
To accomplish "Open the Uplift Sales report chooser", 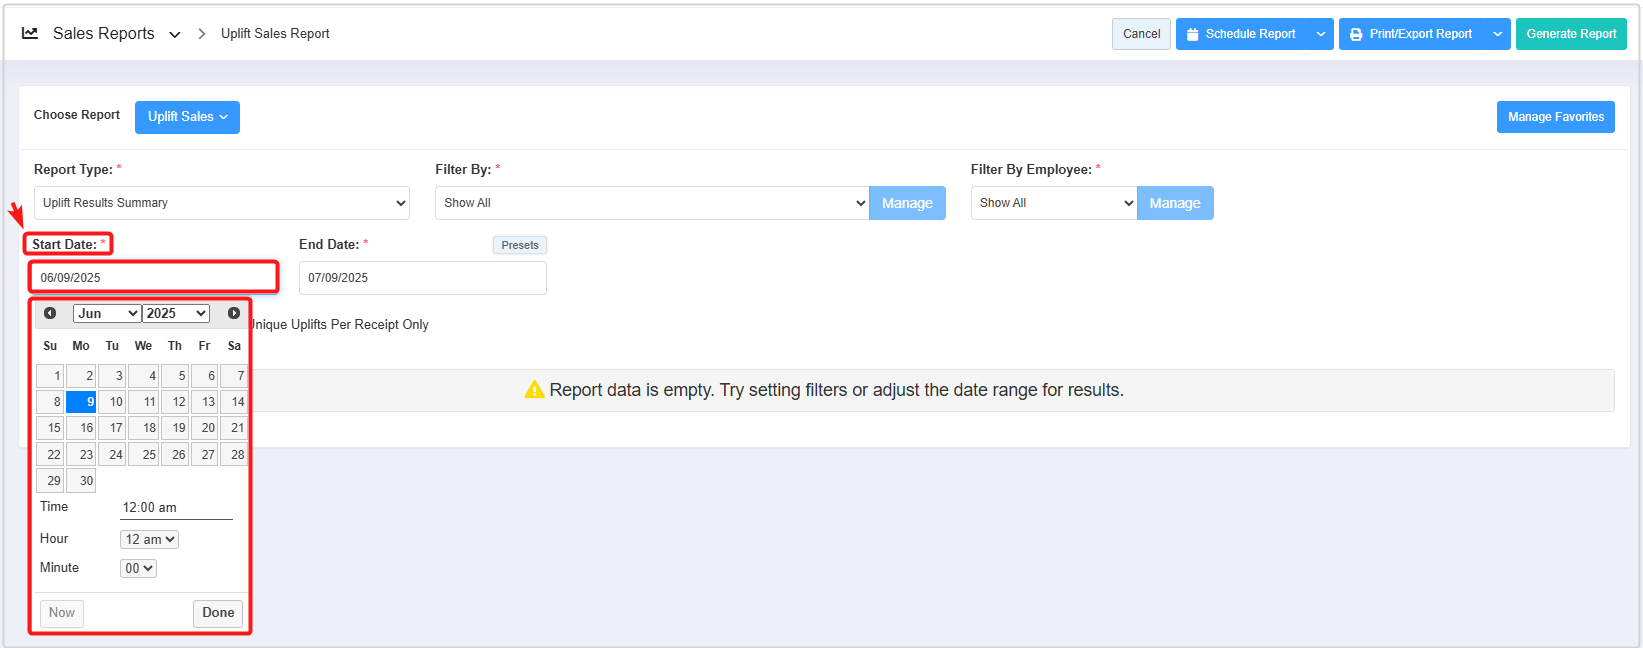I will click(x=187, y=117).
